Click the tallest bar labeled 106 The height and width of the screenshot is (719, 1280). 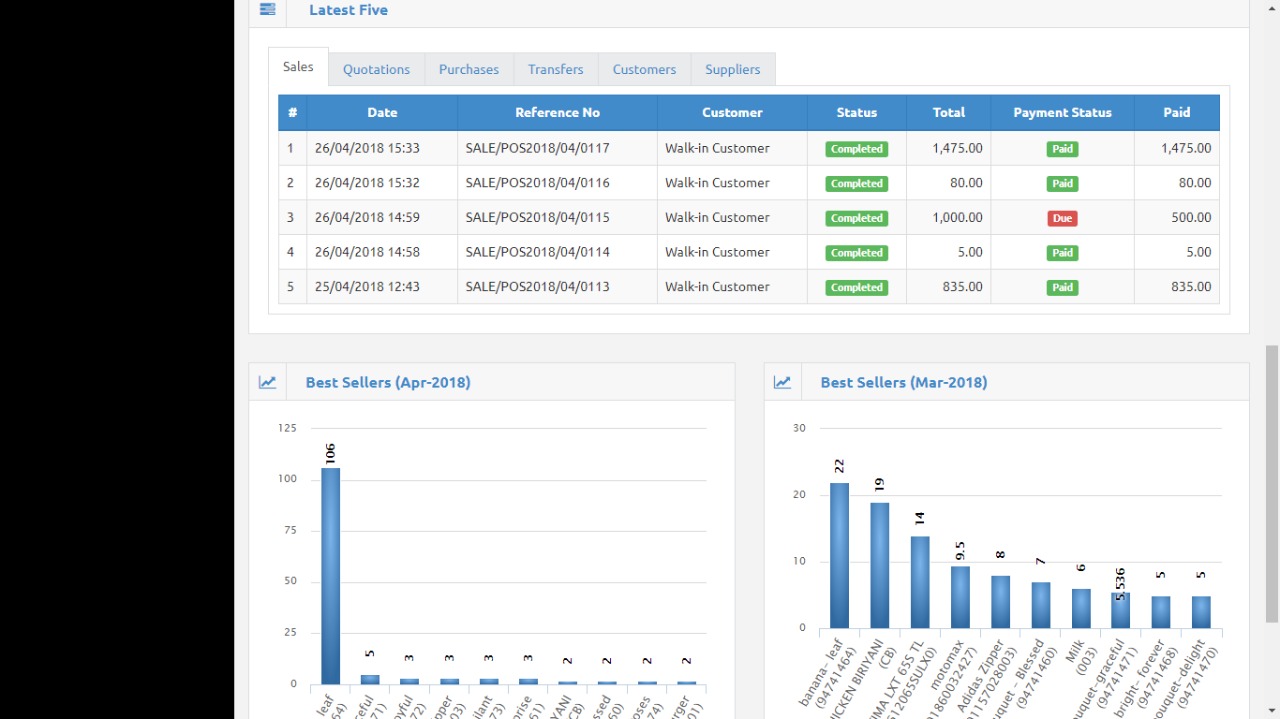click(330, 575)
